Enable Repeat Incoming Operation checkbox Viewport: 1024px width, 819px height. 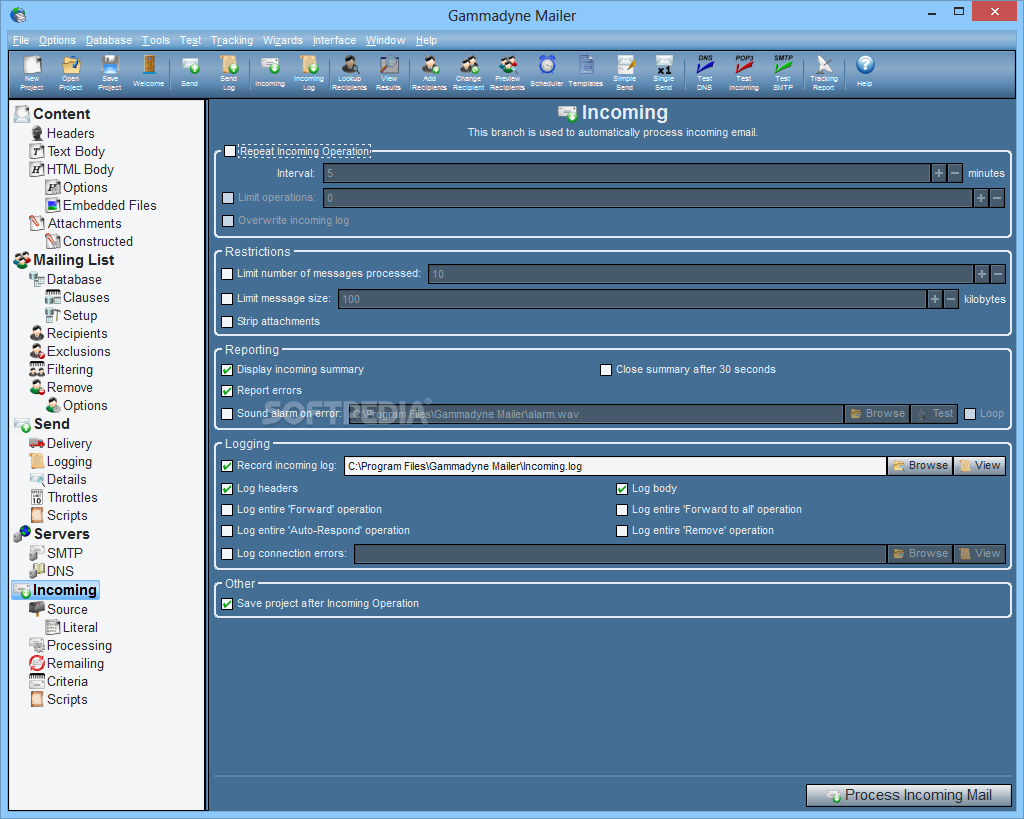click(230, 152)
